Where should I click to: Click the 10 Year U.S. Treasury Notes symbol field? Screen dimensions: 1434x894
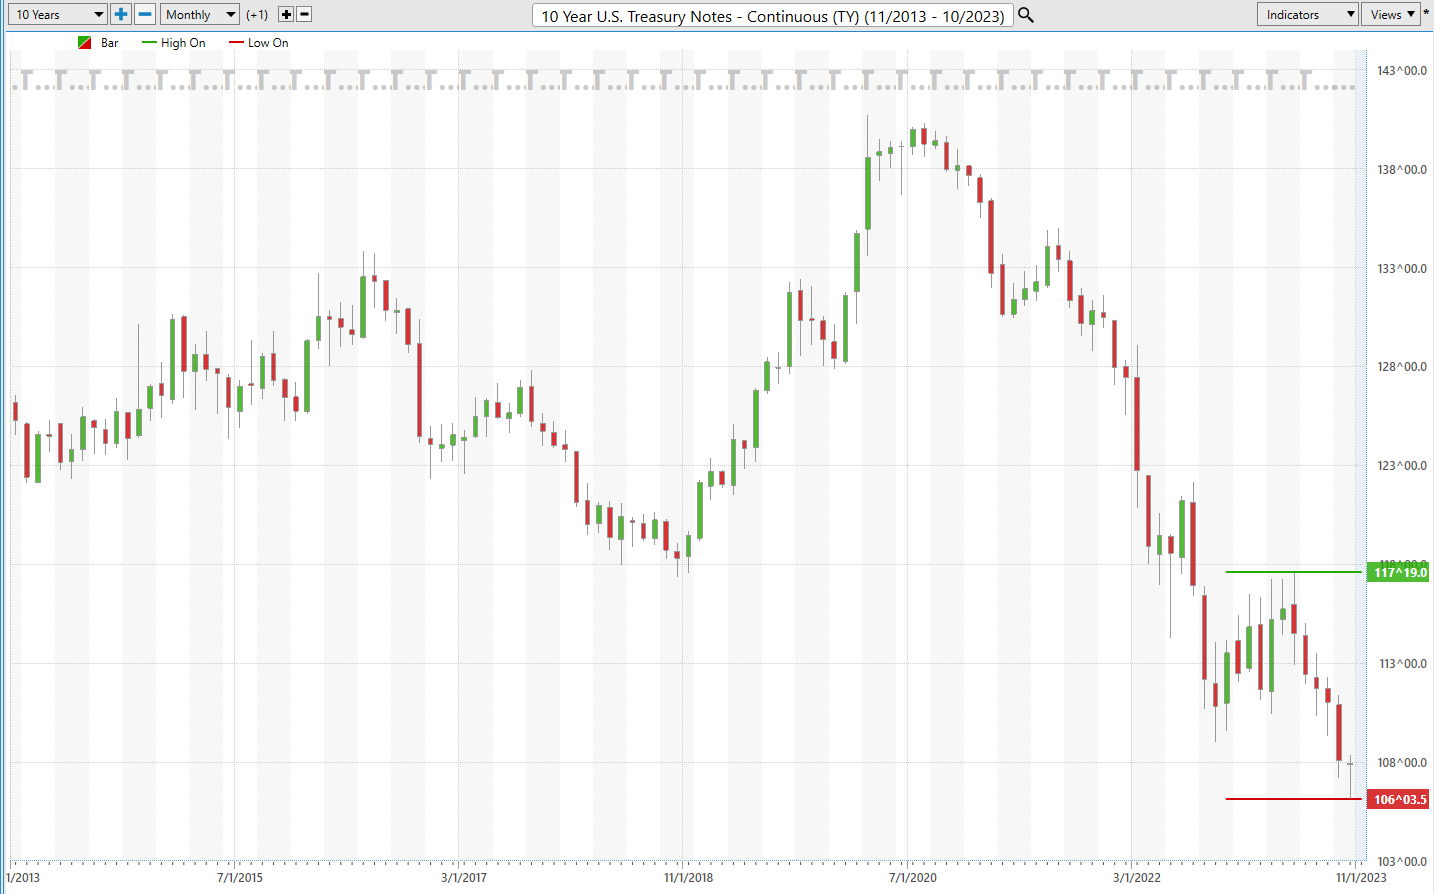773,15
